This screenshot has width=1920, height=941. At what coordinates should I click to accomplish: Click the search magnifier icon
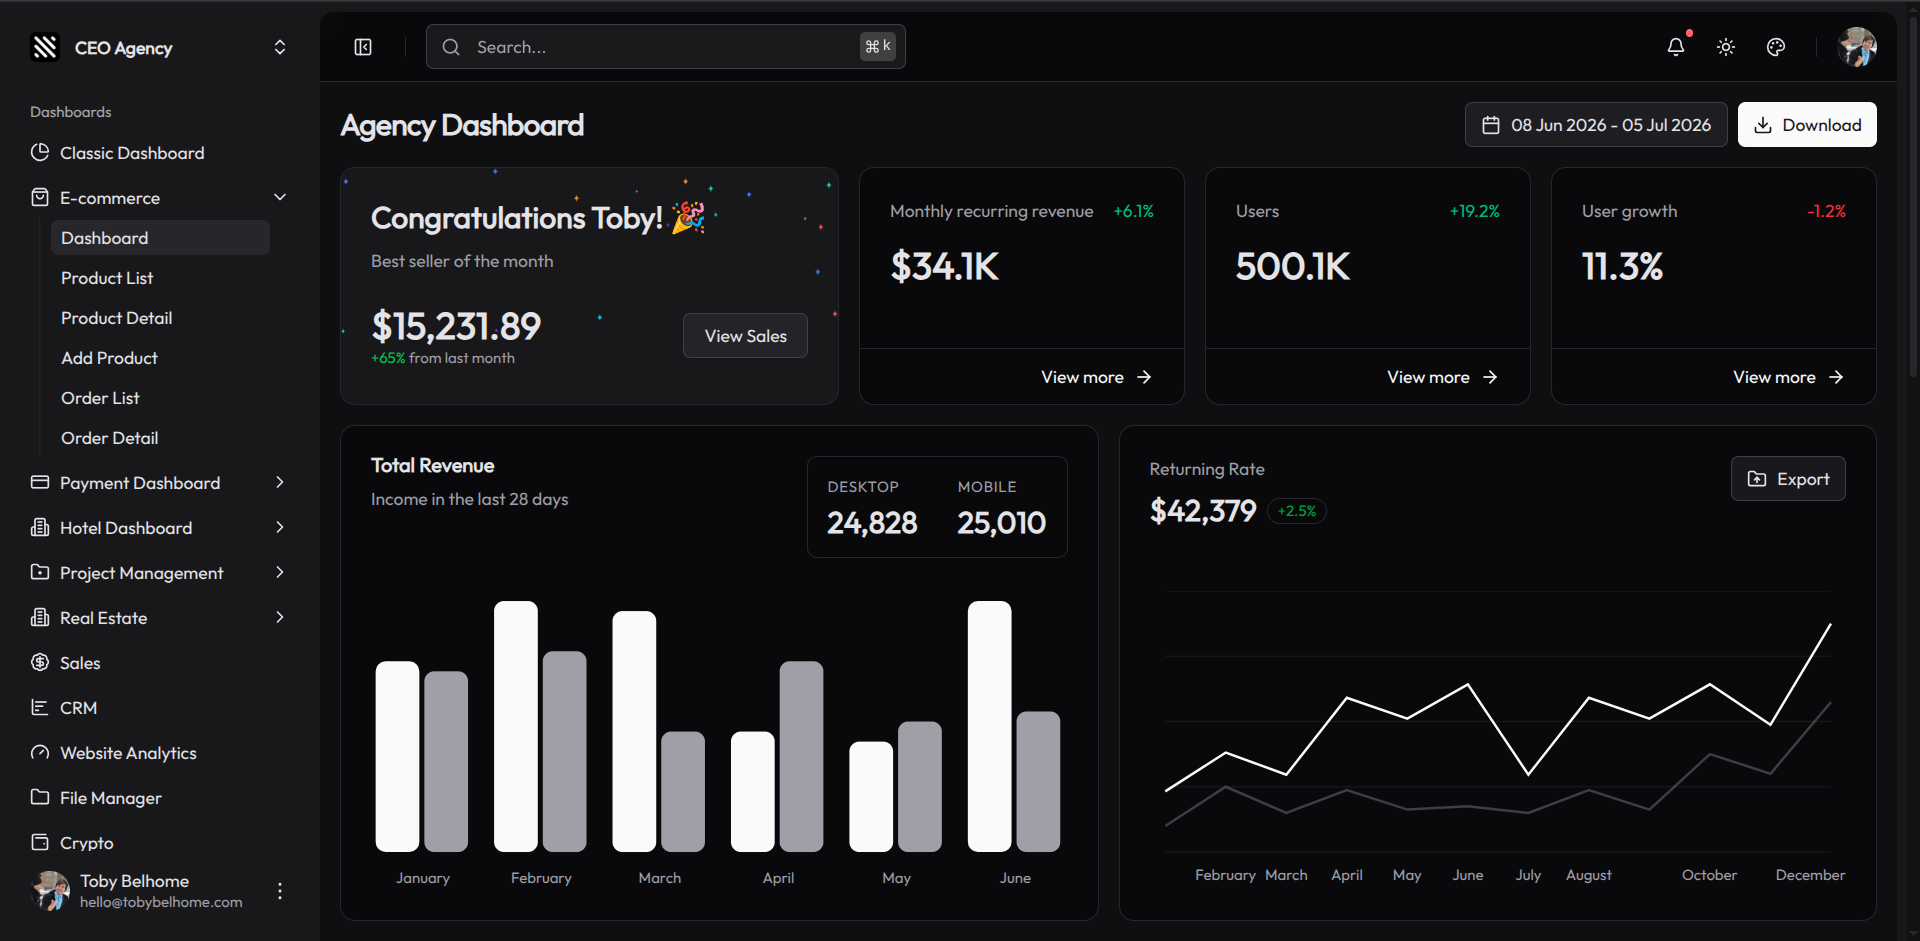click(x=451, y=47)
